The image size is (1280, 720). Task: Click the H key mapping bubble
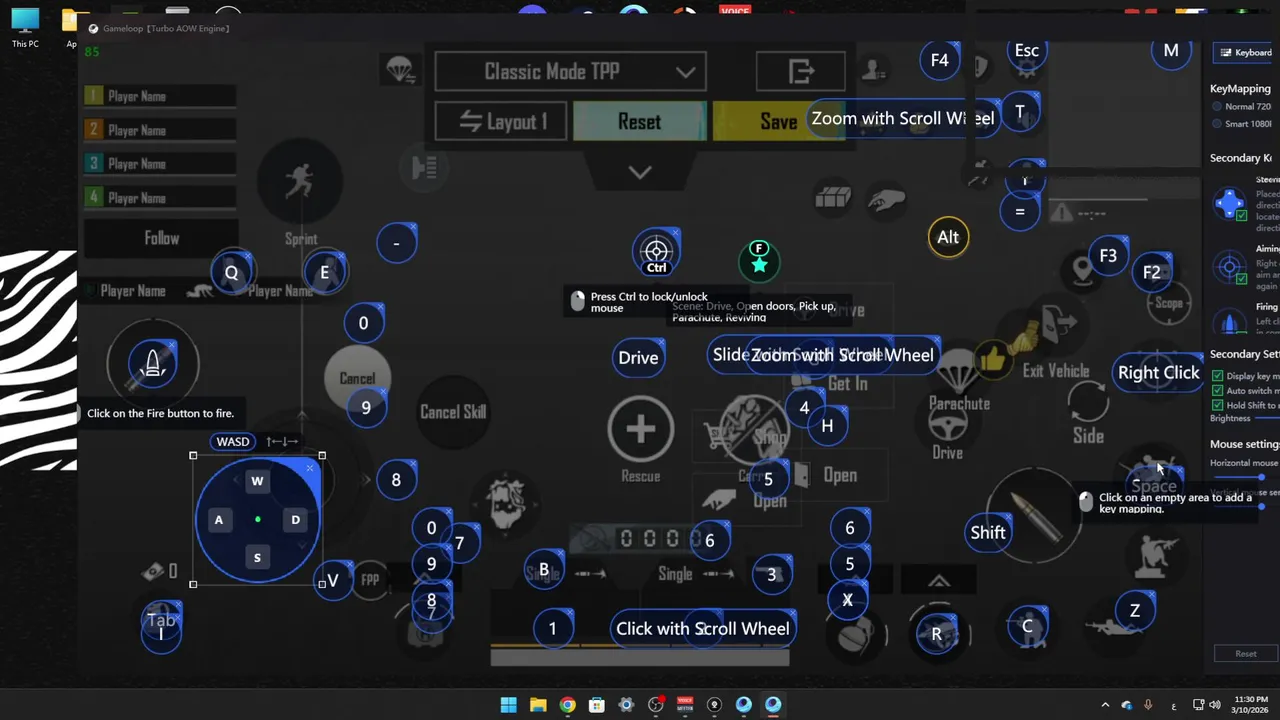(827, 425)
